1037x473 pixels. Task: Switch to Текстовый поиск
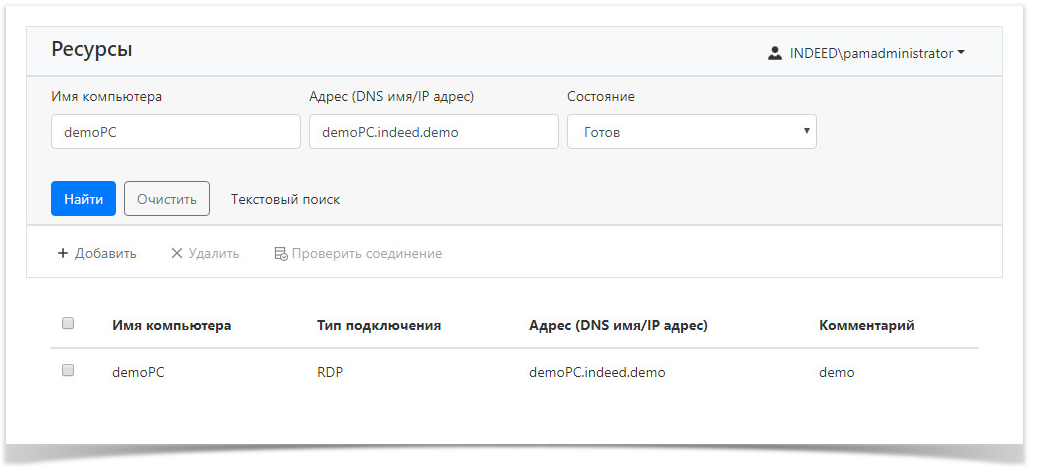285,199
